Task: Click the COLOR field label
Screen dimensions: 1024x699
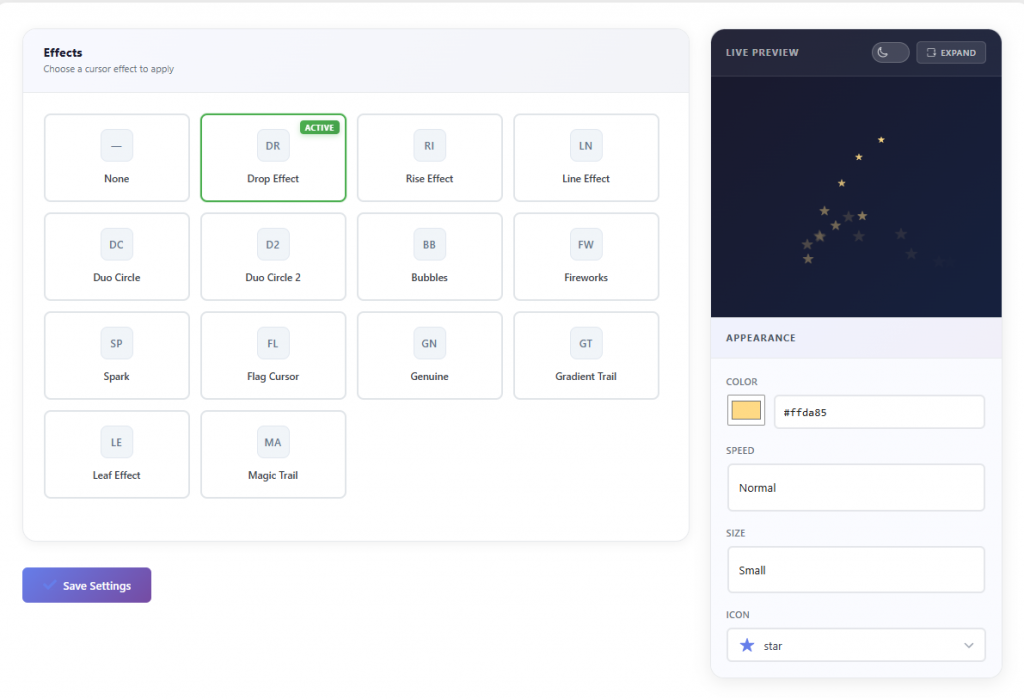Action: (741, 382)
